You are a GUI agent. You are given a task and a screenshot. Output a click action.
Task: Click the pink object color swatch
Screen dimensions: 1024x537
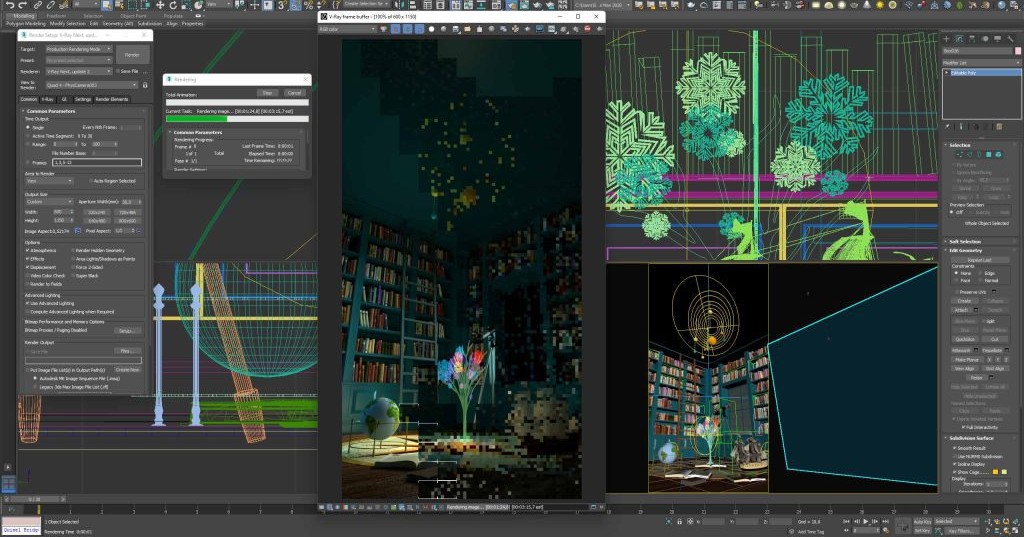coord(1017,50)
